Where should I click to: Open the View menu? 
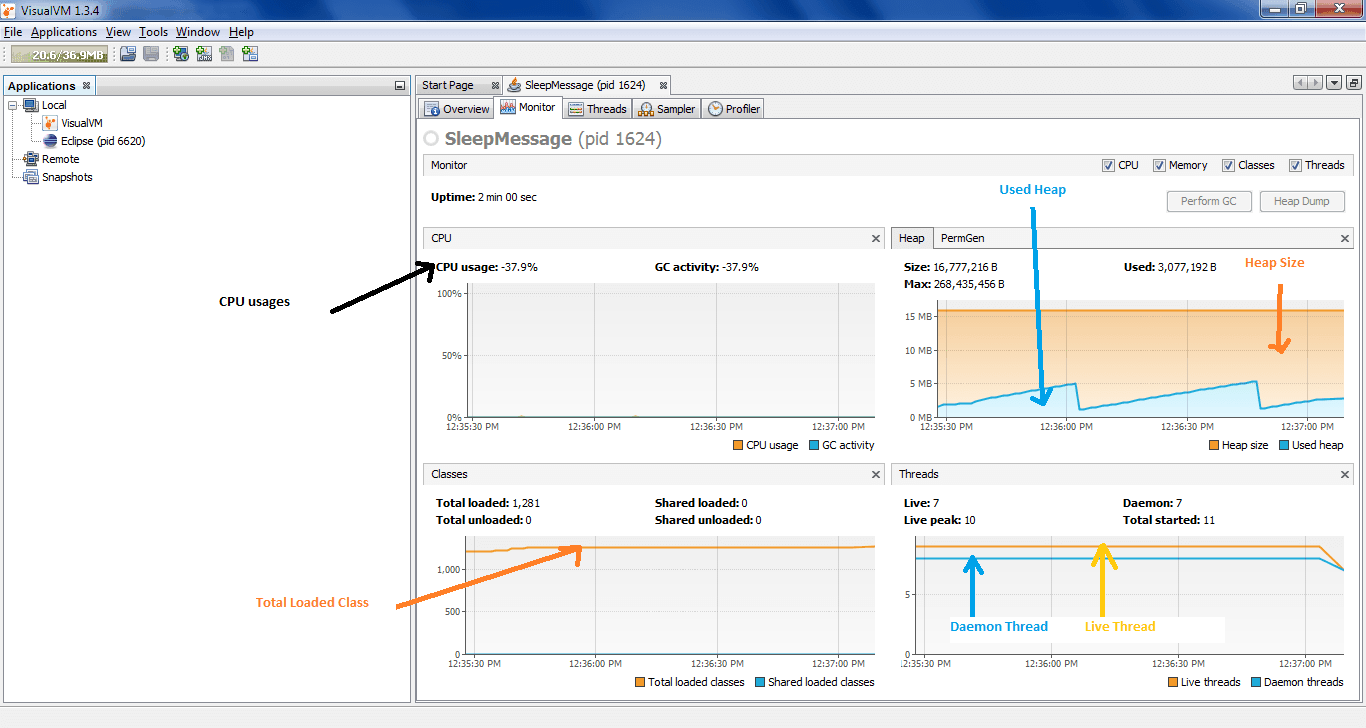point(118,32)
